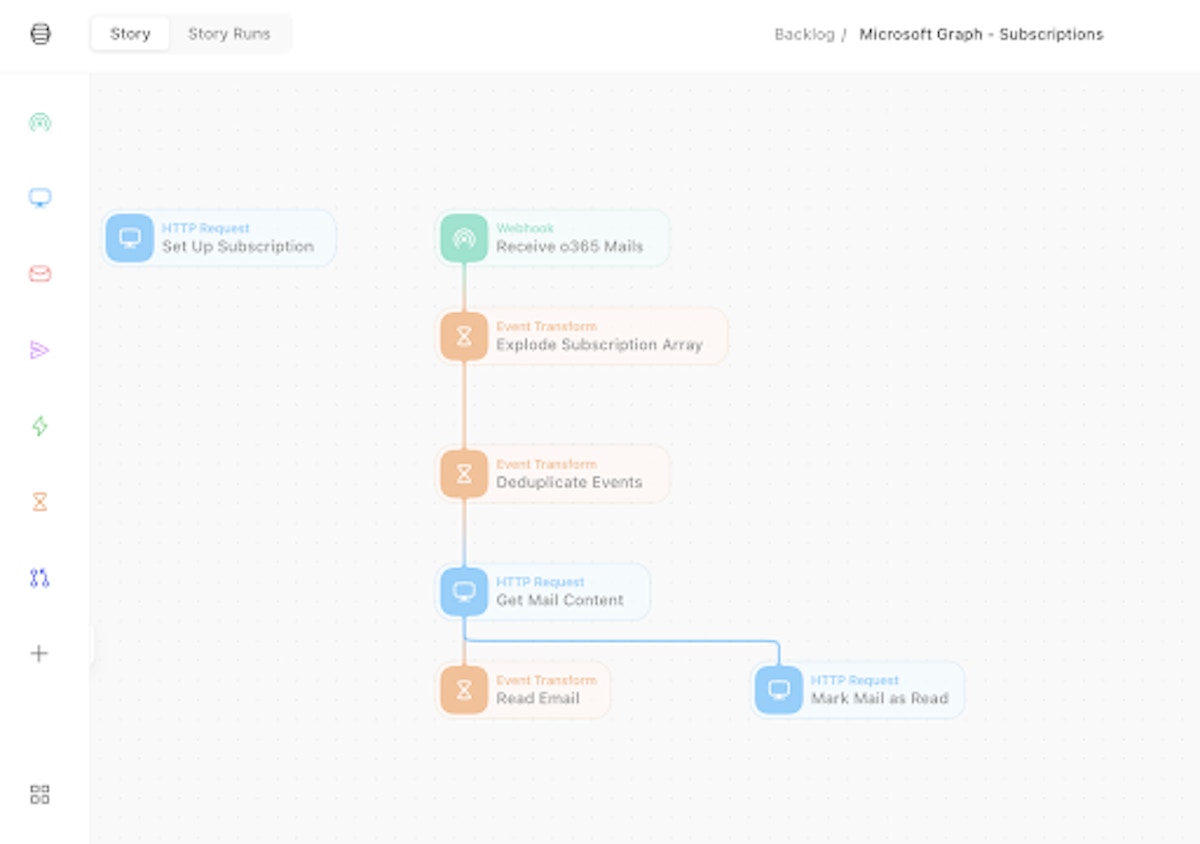Select the blue branching nodes sidebar icon
1200x844 pixels.
pos(40,578)
